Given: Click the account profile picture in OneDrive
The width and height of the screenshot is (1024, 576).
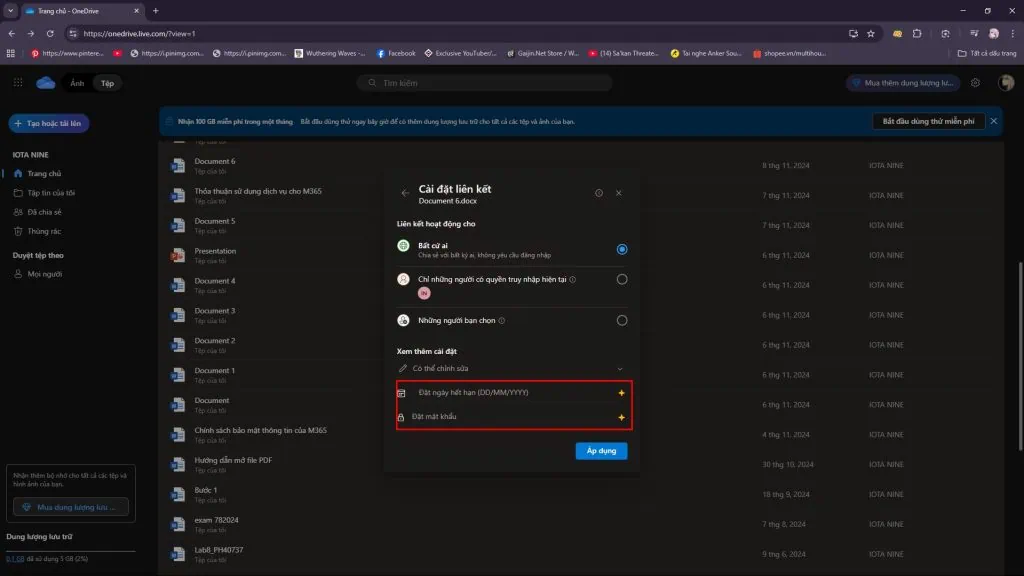Looking at the screenshot, I should pos(1005,83).
